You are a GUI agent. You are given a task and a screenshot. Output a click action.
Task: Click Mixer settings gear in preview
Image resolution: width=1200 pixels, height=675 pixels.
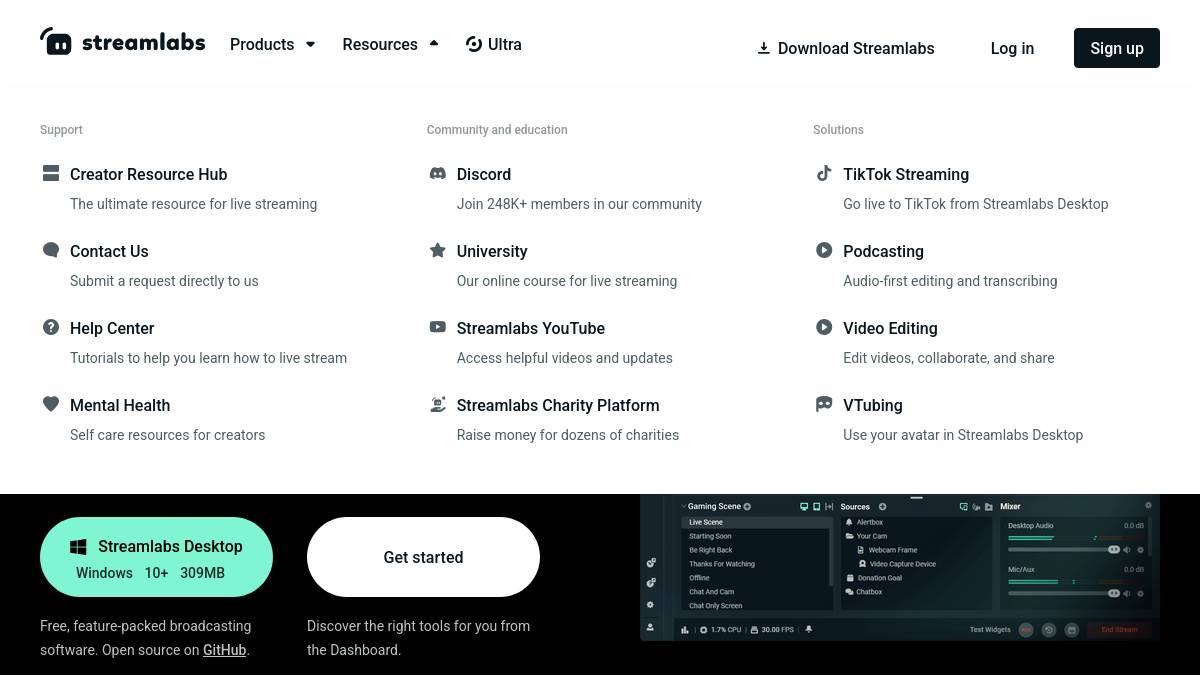pyautogui.click(x=1148, y=506)
